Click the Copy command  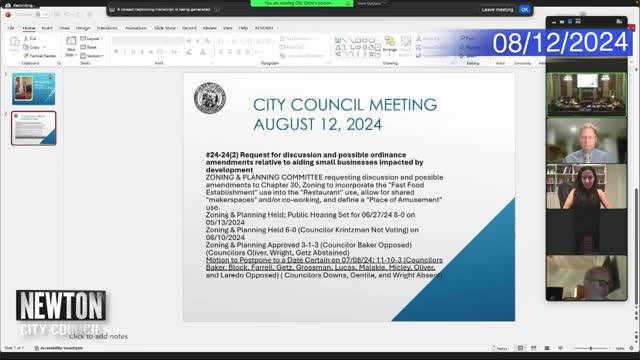pos(32,47)
